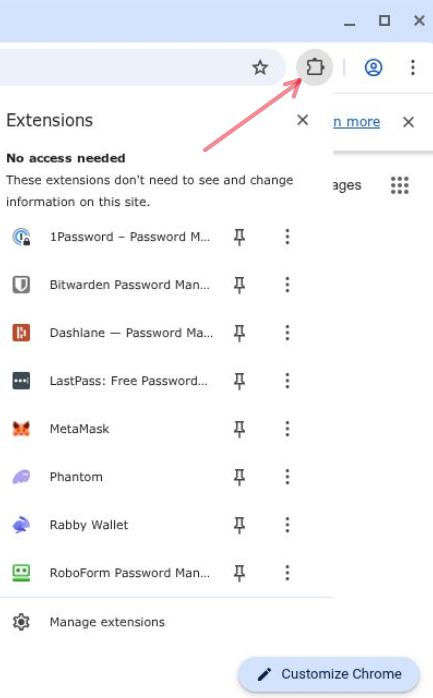433x698 pixels.
Task: Click the Rabby Wallet rabbit icon
Action: [21, 525]
